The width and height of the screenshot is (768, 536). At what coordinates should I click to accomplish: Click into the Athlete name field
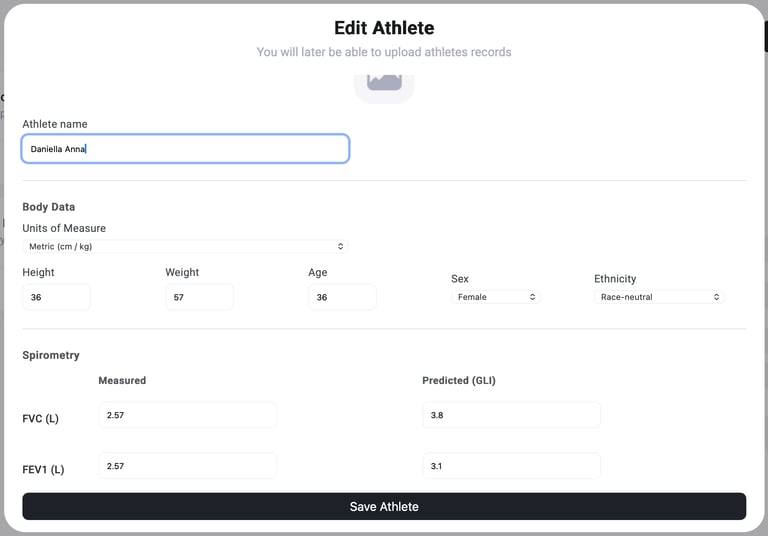pos(185,149)
